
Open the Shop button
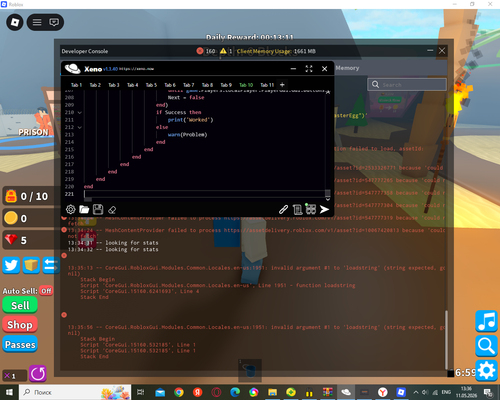[x=20, y=325]
